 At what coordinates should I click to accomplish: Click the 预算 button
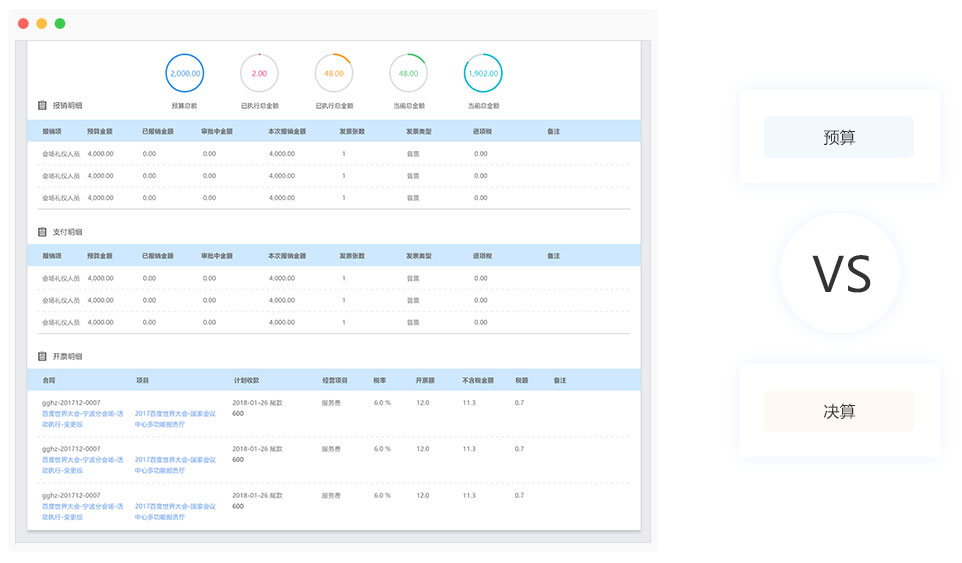tap(838, 138)
